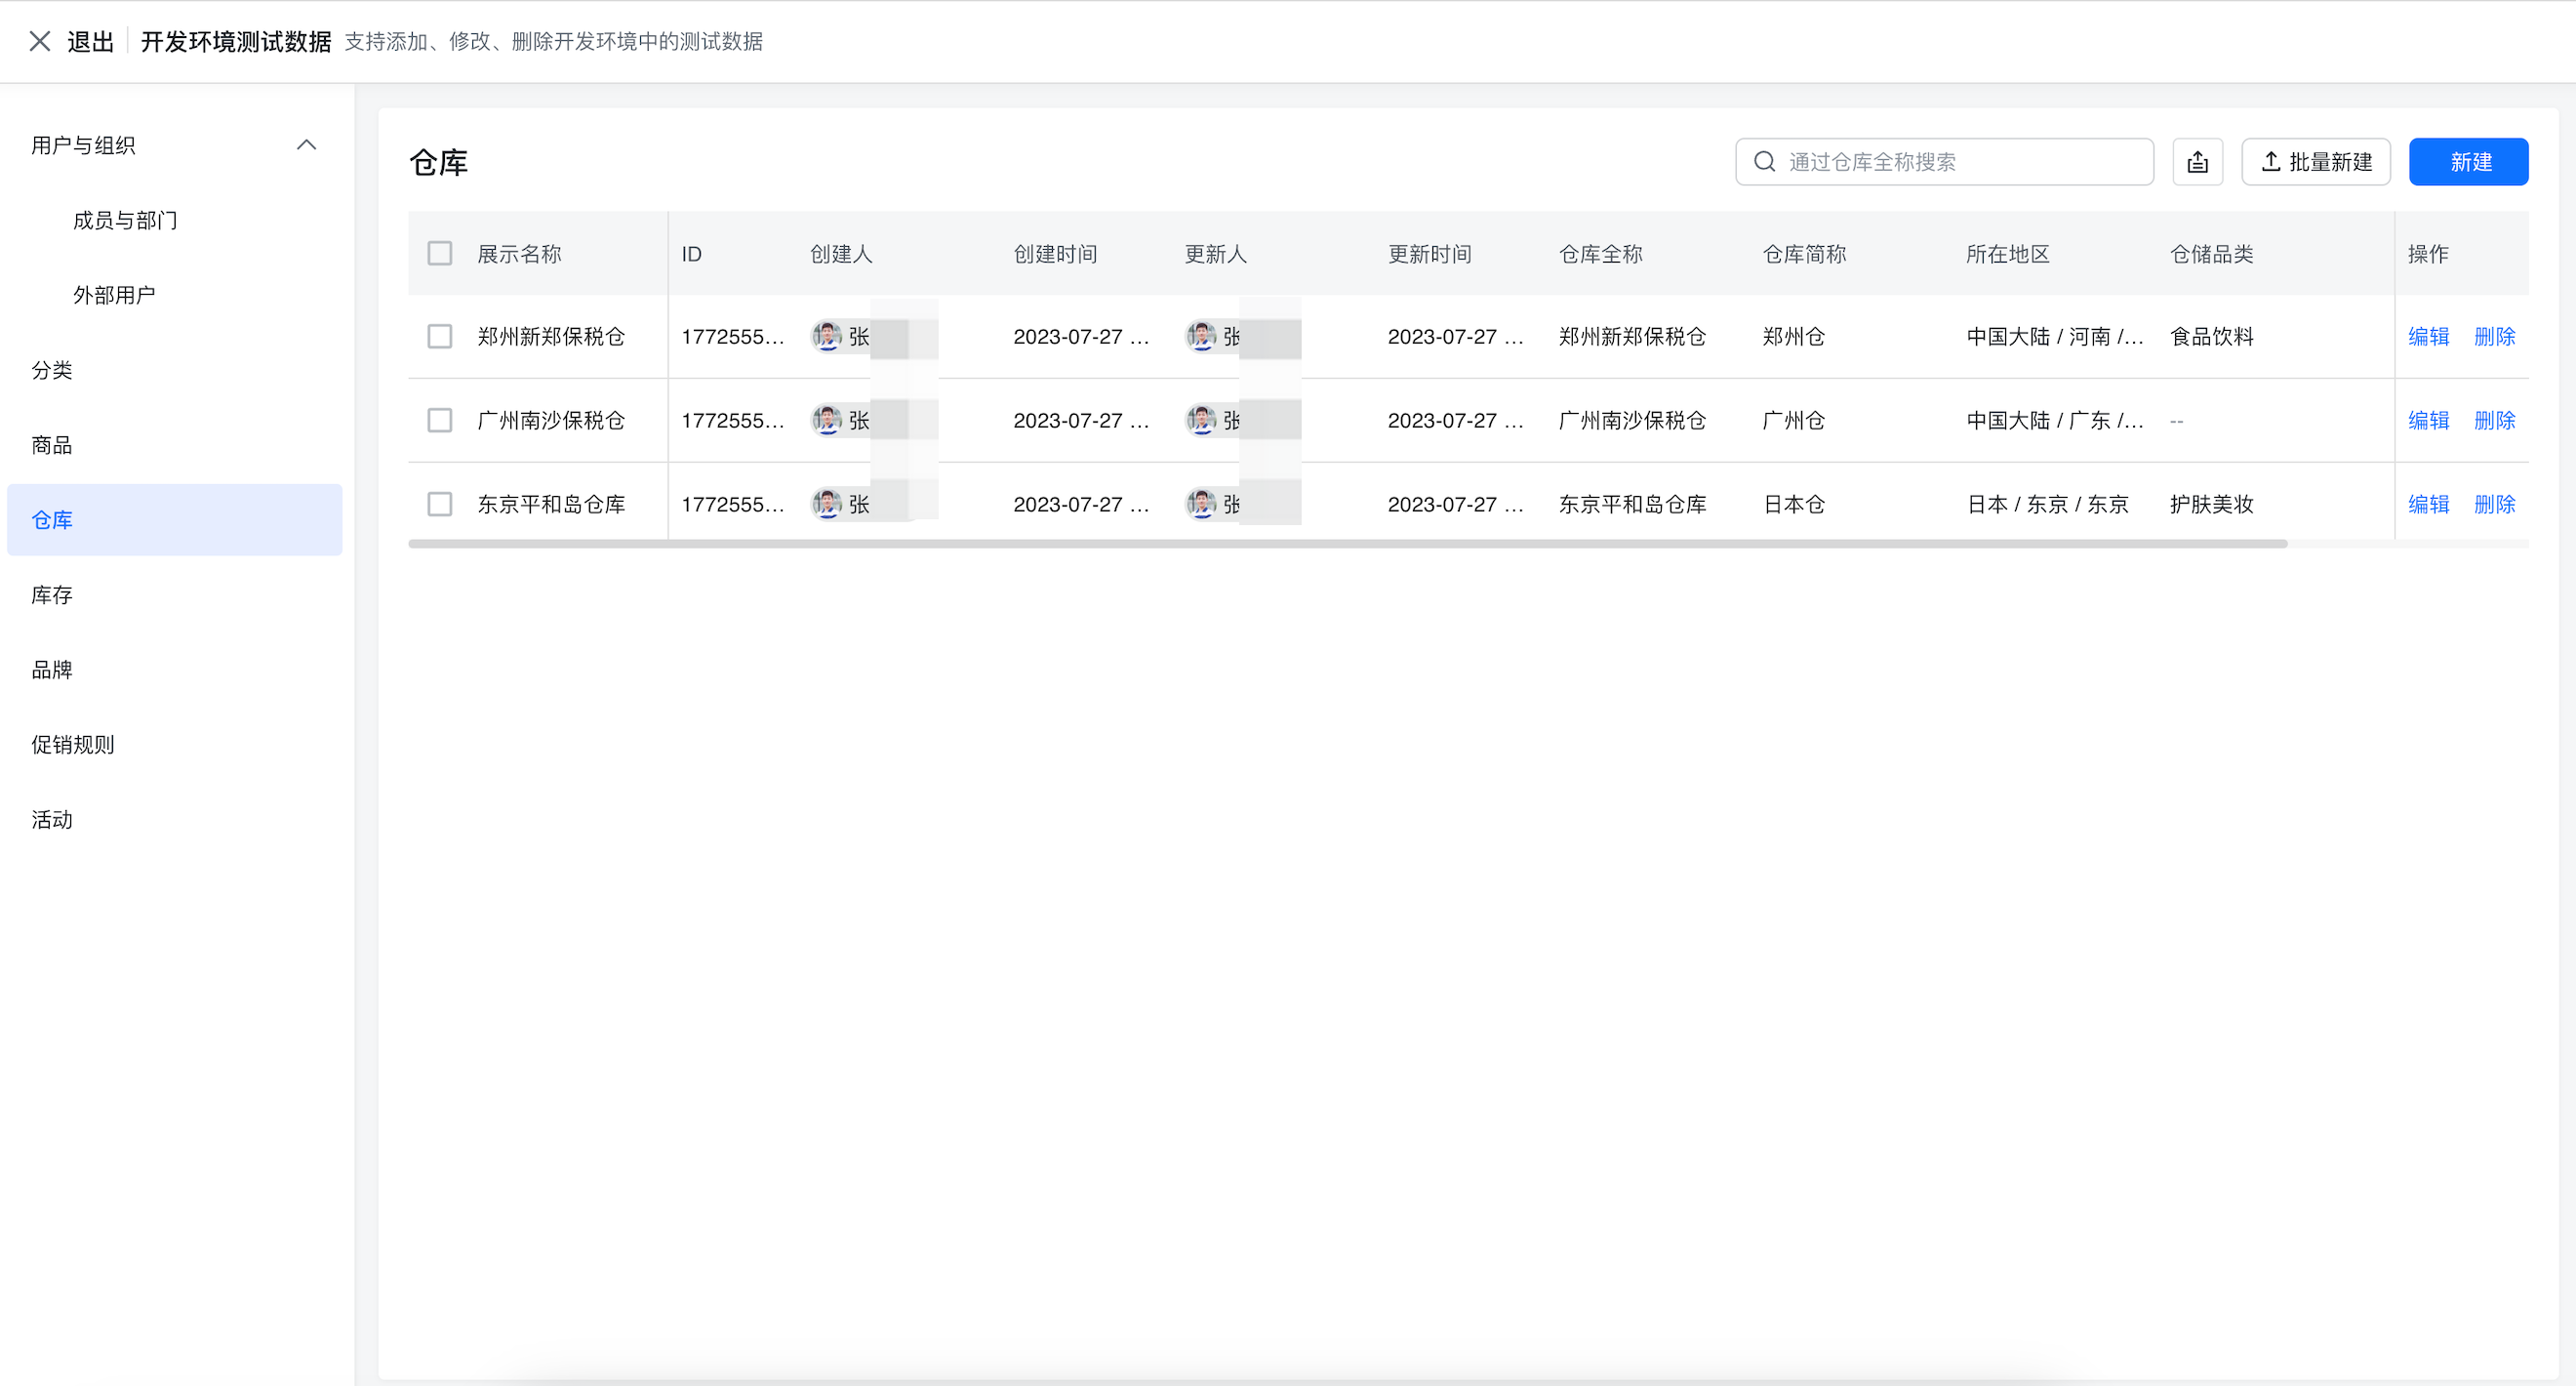
Task: Click the X exit icon
Action: pyautogui.click(x=39, y=41)
